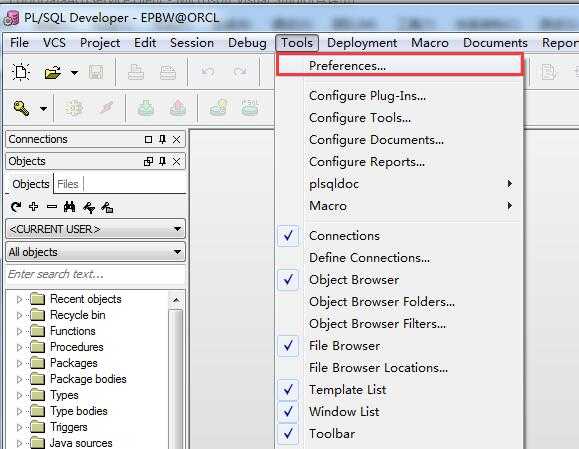Image resolution: width=579 pixels, height=449 pixels.
Task: Click the plus icon in Objects toolbar
Action: tap(34, 207)
